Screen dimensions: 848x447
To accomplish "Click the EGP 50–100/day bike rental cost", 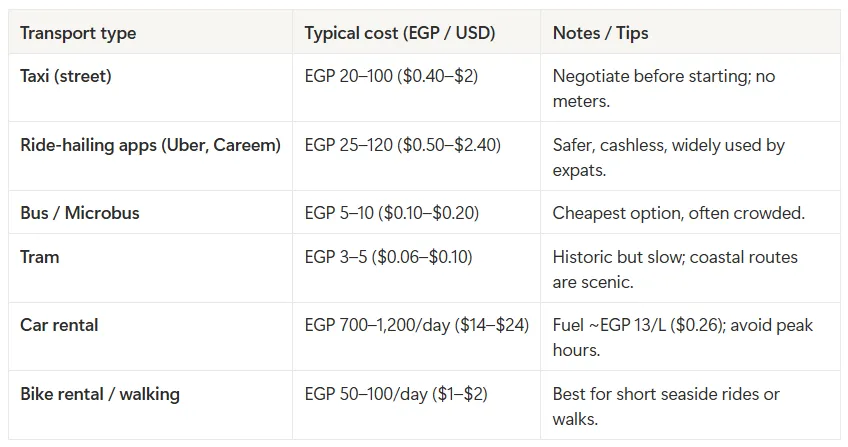I will click(396, 394).
